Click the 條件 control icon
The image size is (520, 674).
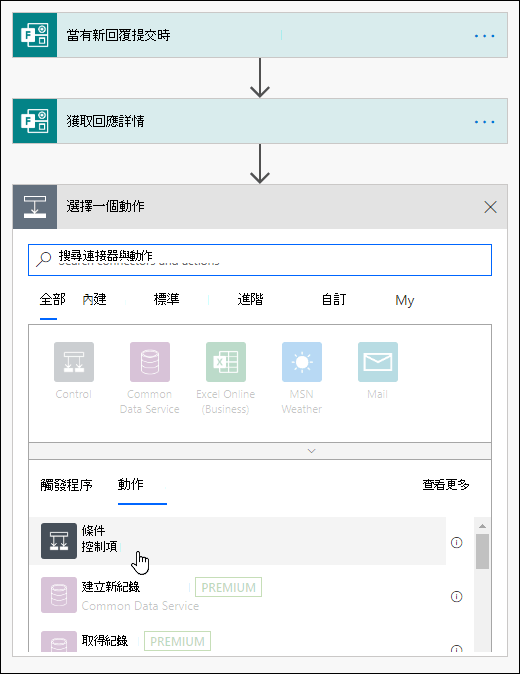[x=59, y=541]
